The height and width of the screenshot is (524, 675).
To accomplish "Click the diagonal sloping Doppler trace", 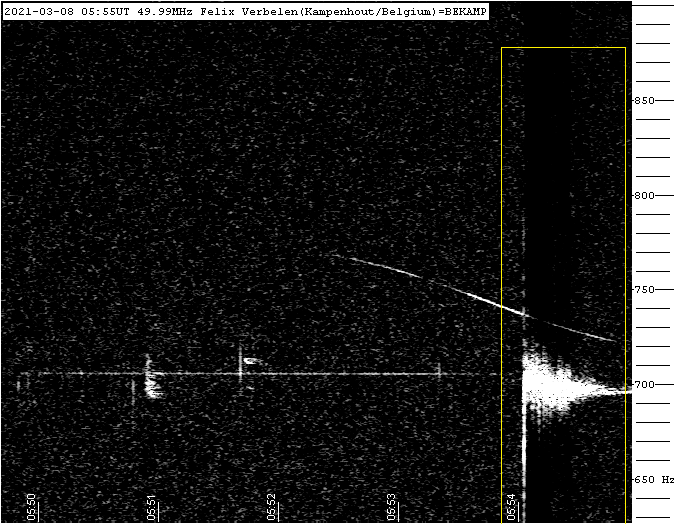I will [x=474, y=297].
